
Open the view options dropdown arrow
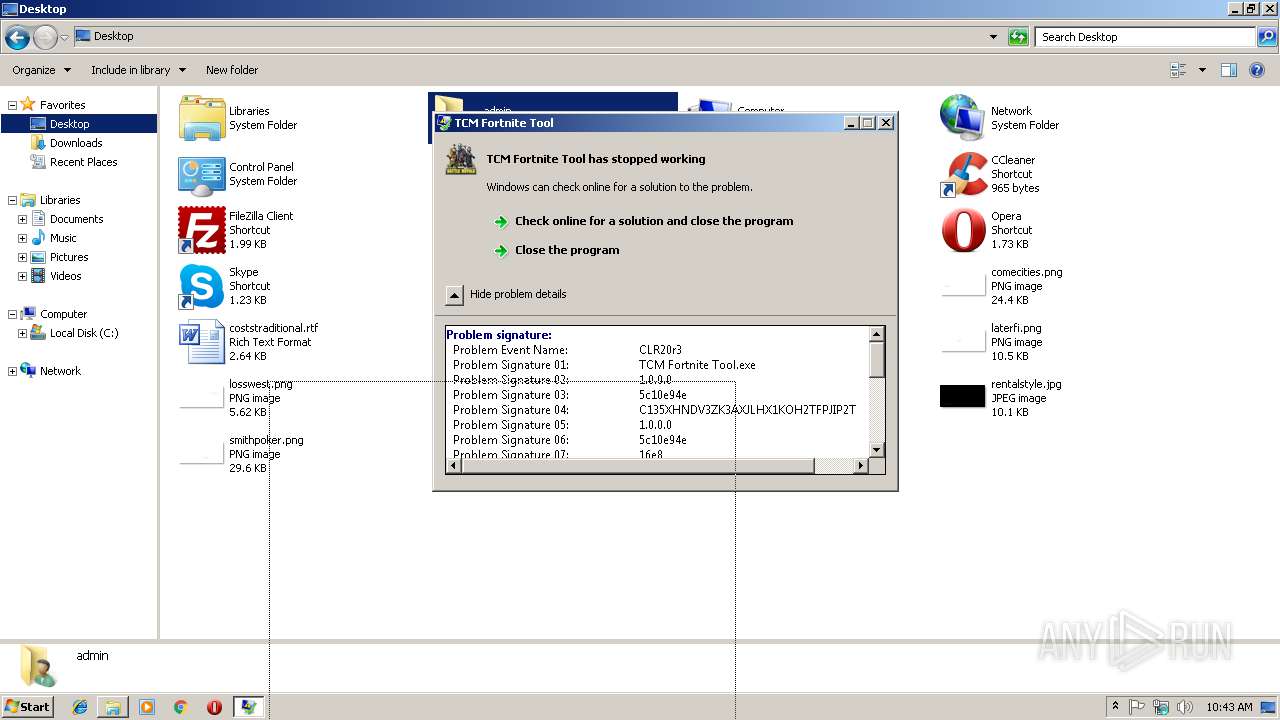coord(1202,70)
